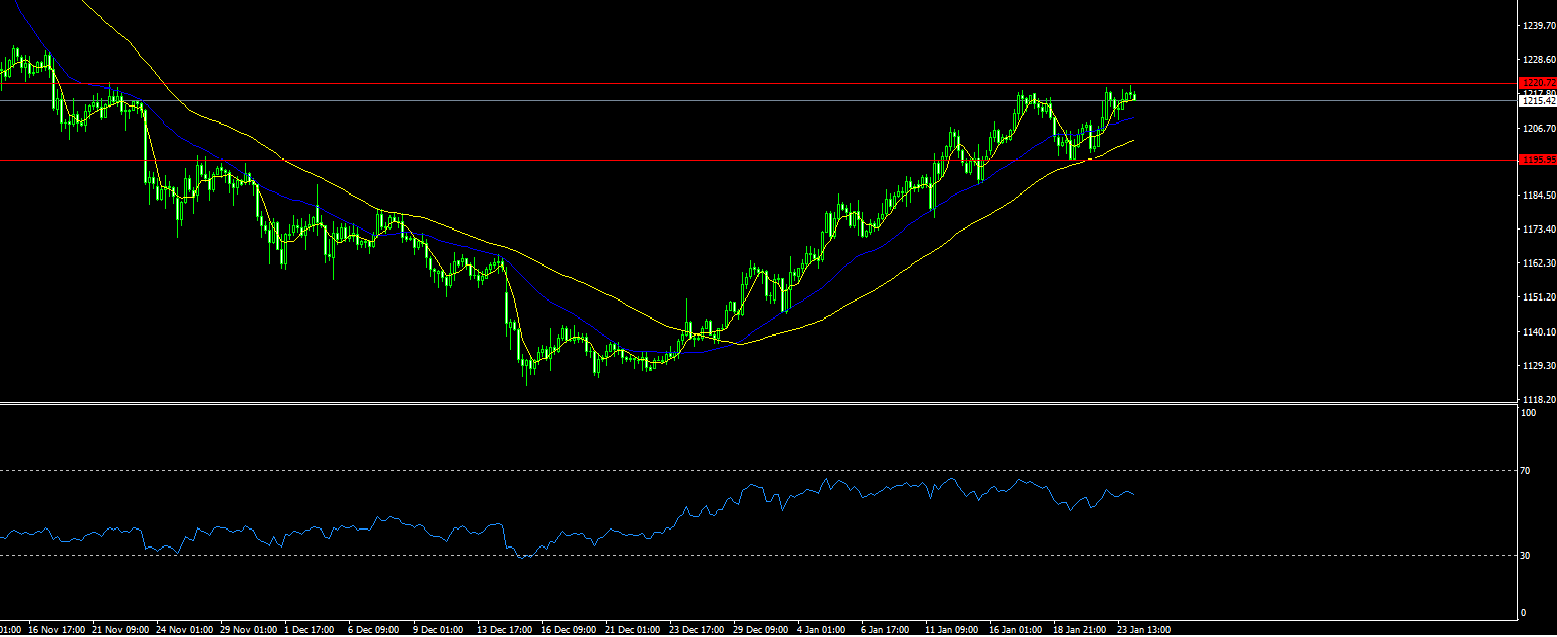The image size is (1557, 637).
Task: Click the white 1215.42 current price label
Action: [1537, 101]
